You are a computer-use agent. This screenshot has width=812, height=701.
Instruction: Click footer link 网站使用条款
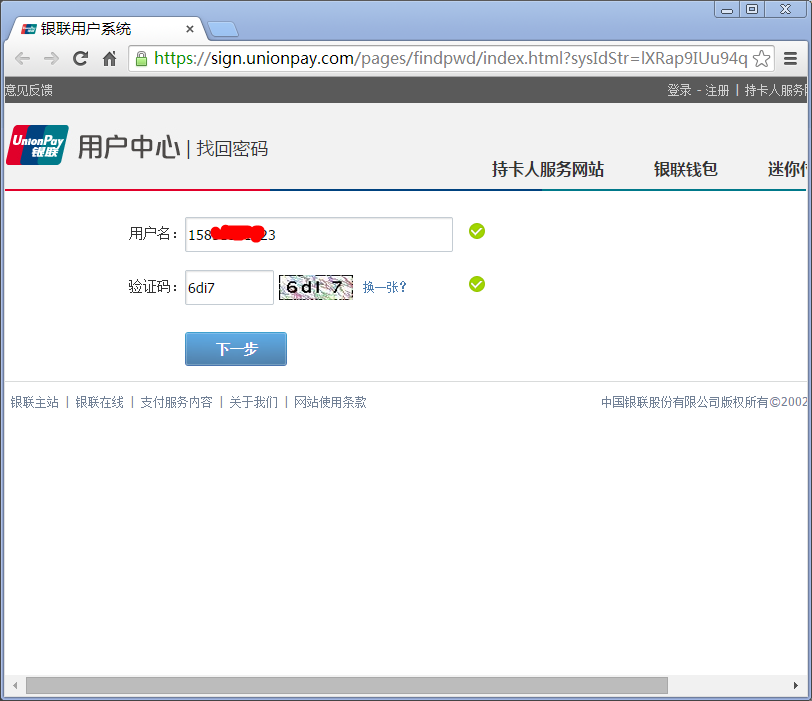click(x=330, y=402)
